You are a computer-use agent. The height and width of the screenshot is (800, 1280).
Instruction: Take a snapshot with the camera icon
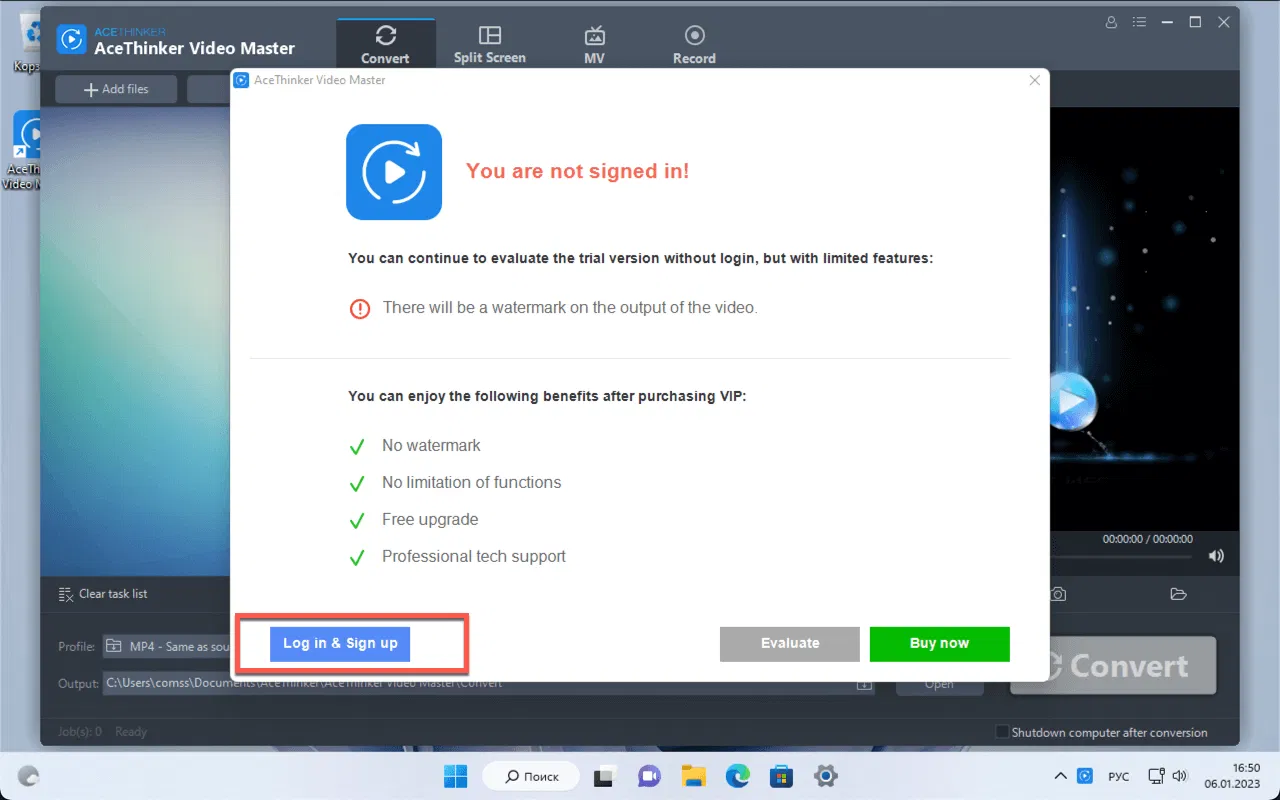(1058, 594)
